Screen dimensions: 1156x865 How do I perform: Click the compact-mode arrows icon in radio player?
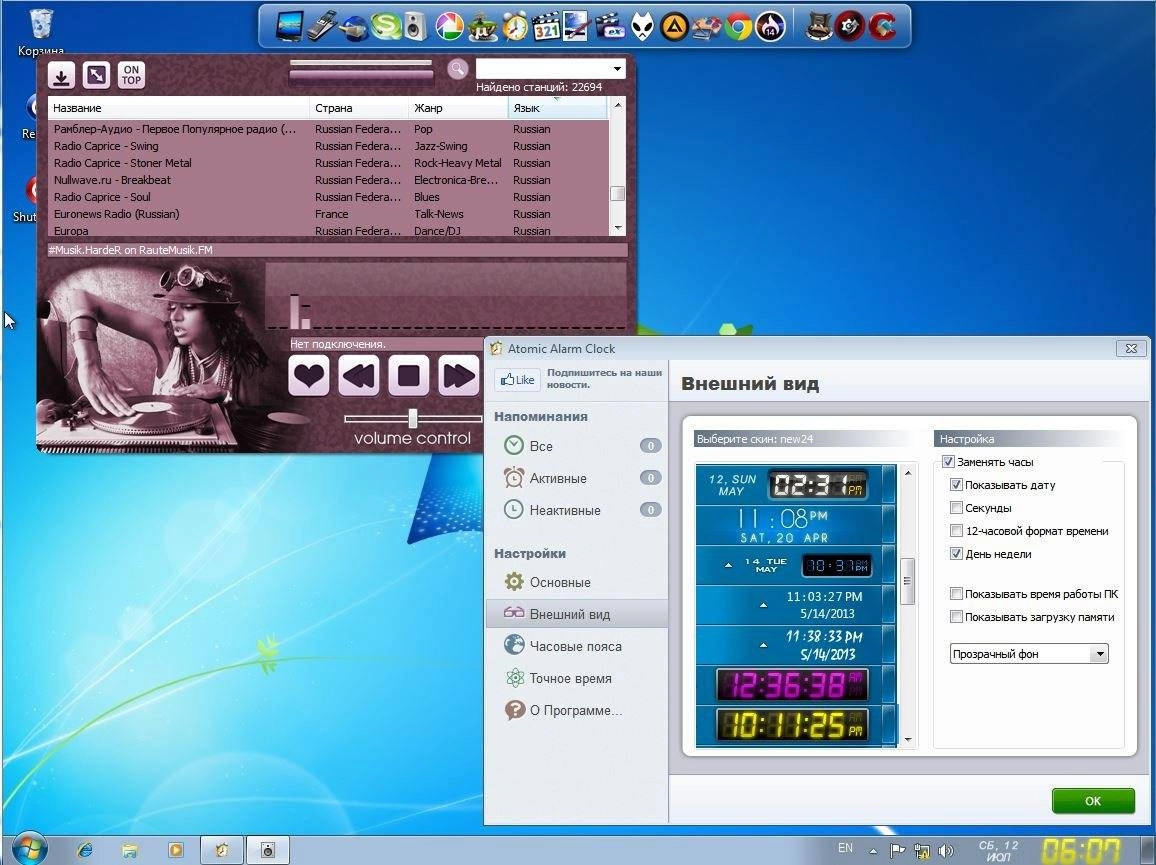coord(97,74)
